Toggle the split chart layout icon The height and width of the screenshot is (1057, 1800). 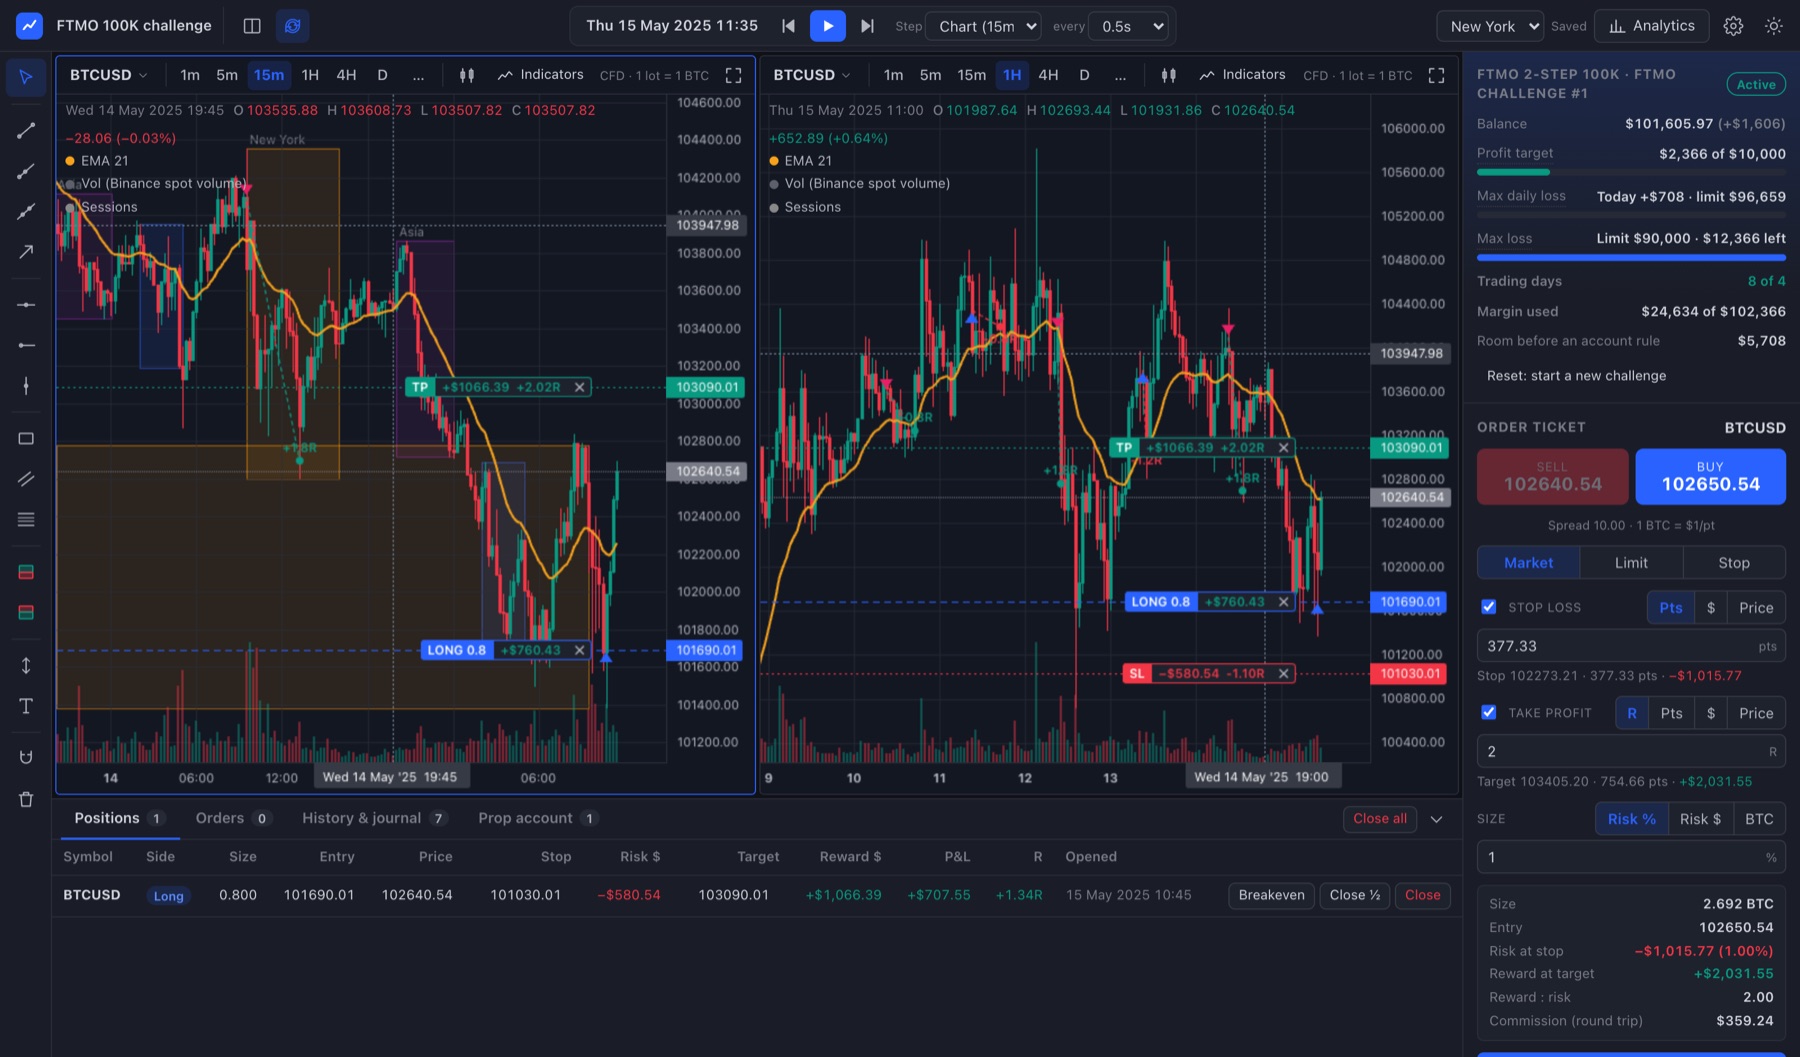point(252,26)
